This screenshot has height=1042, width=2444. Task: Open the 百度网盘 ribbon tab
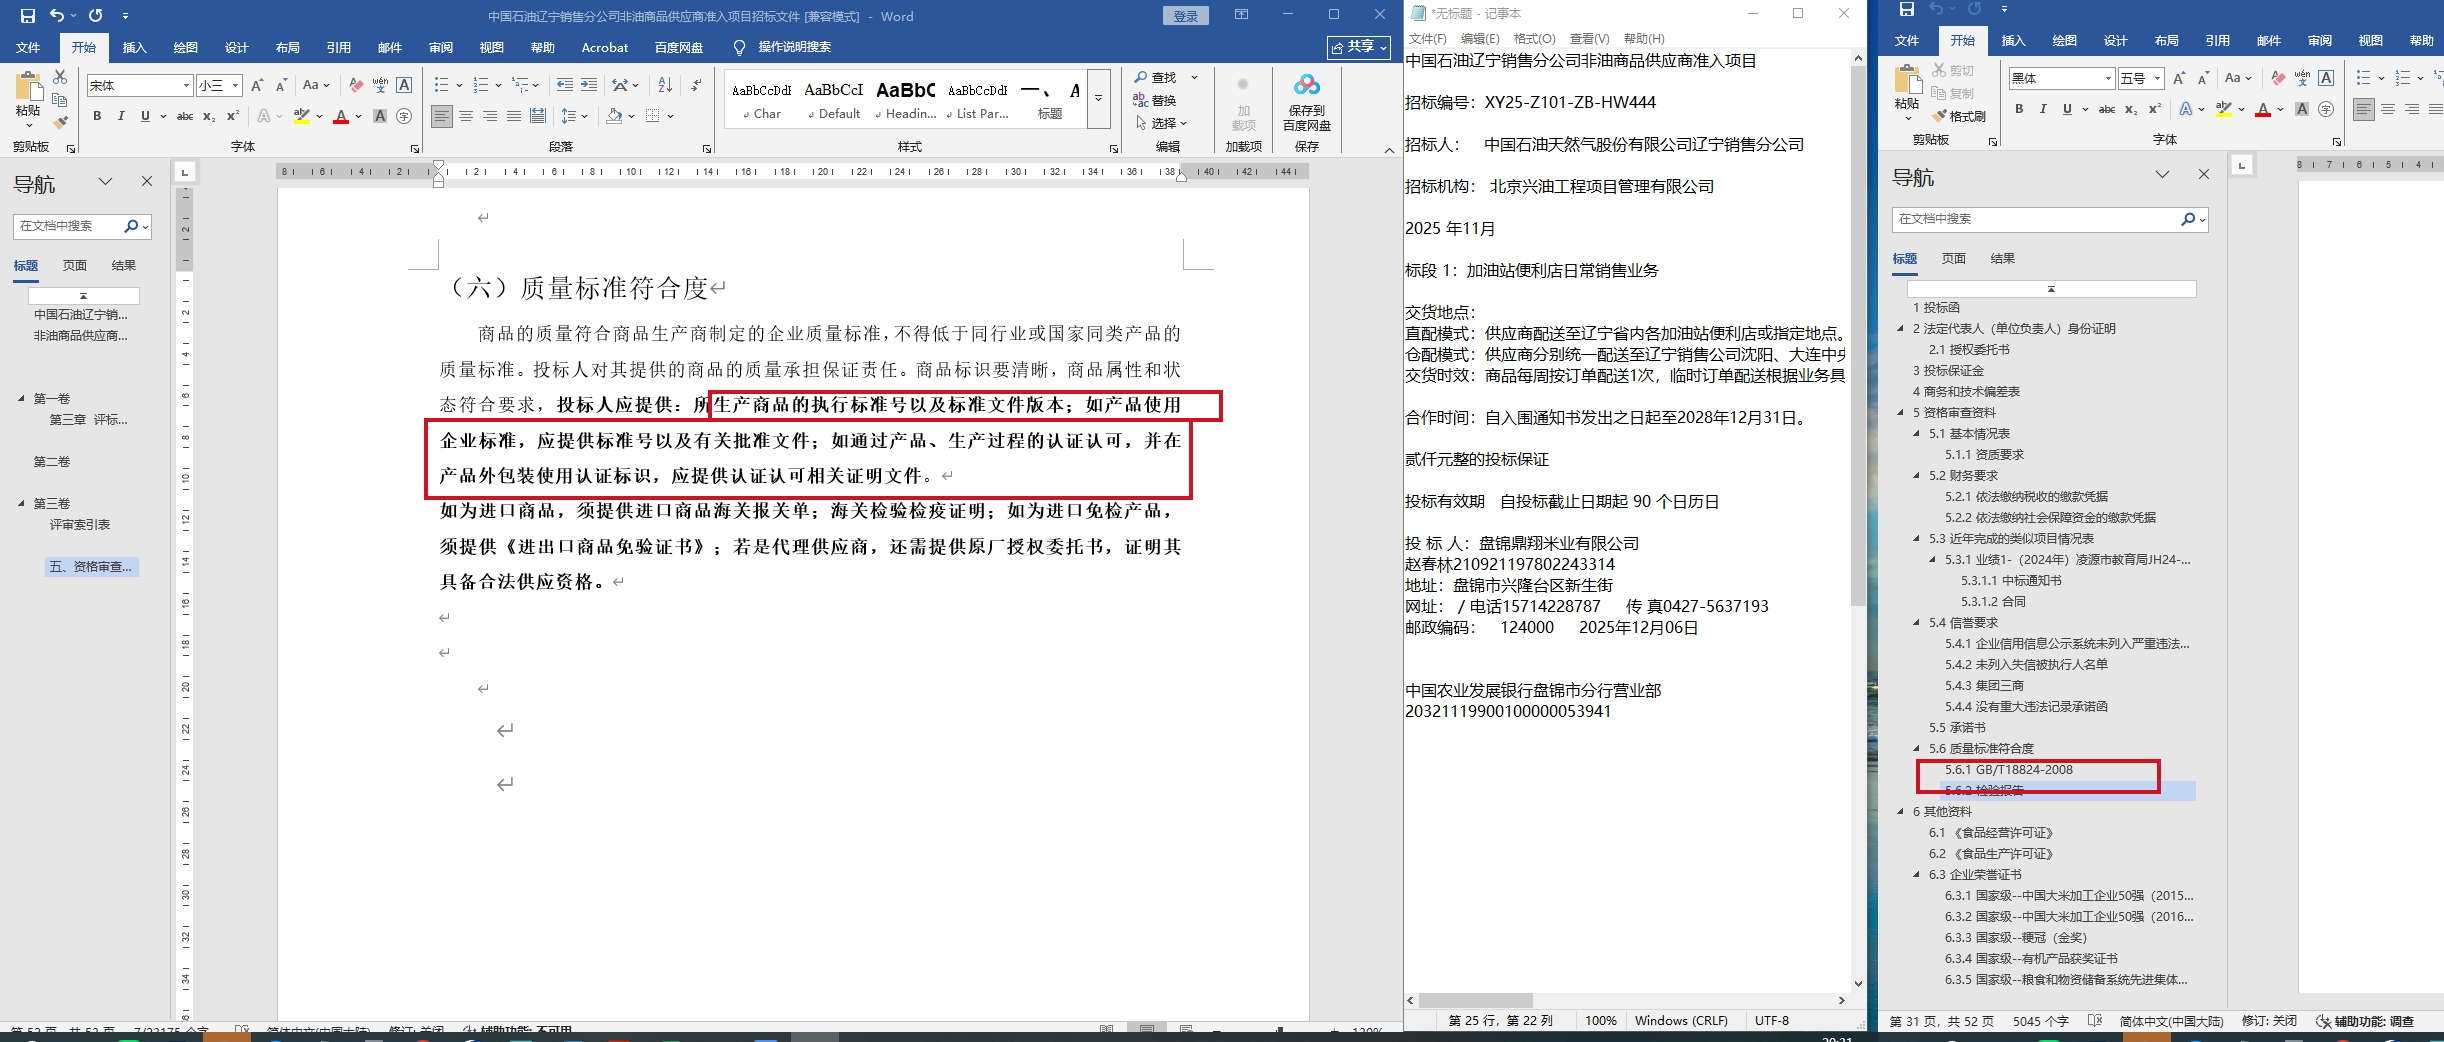tap(679, 47)
